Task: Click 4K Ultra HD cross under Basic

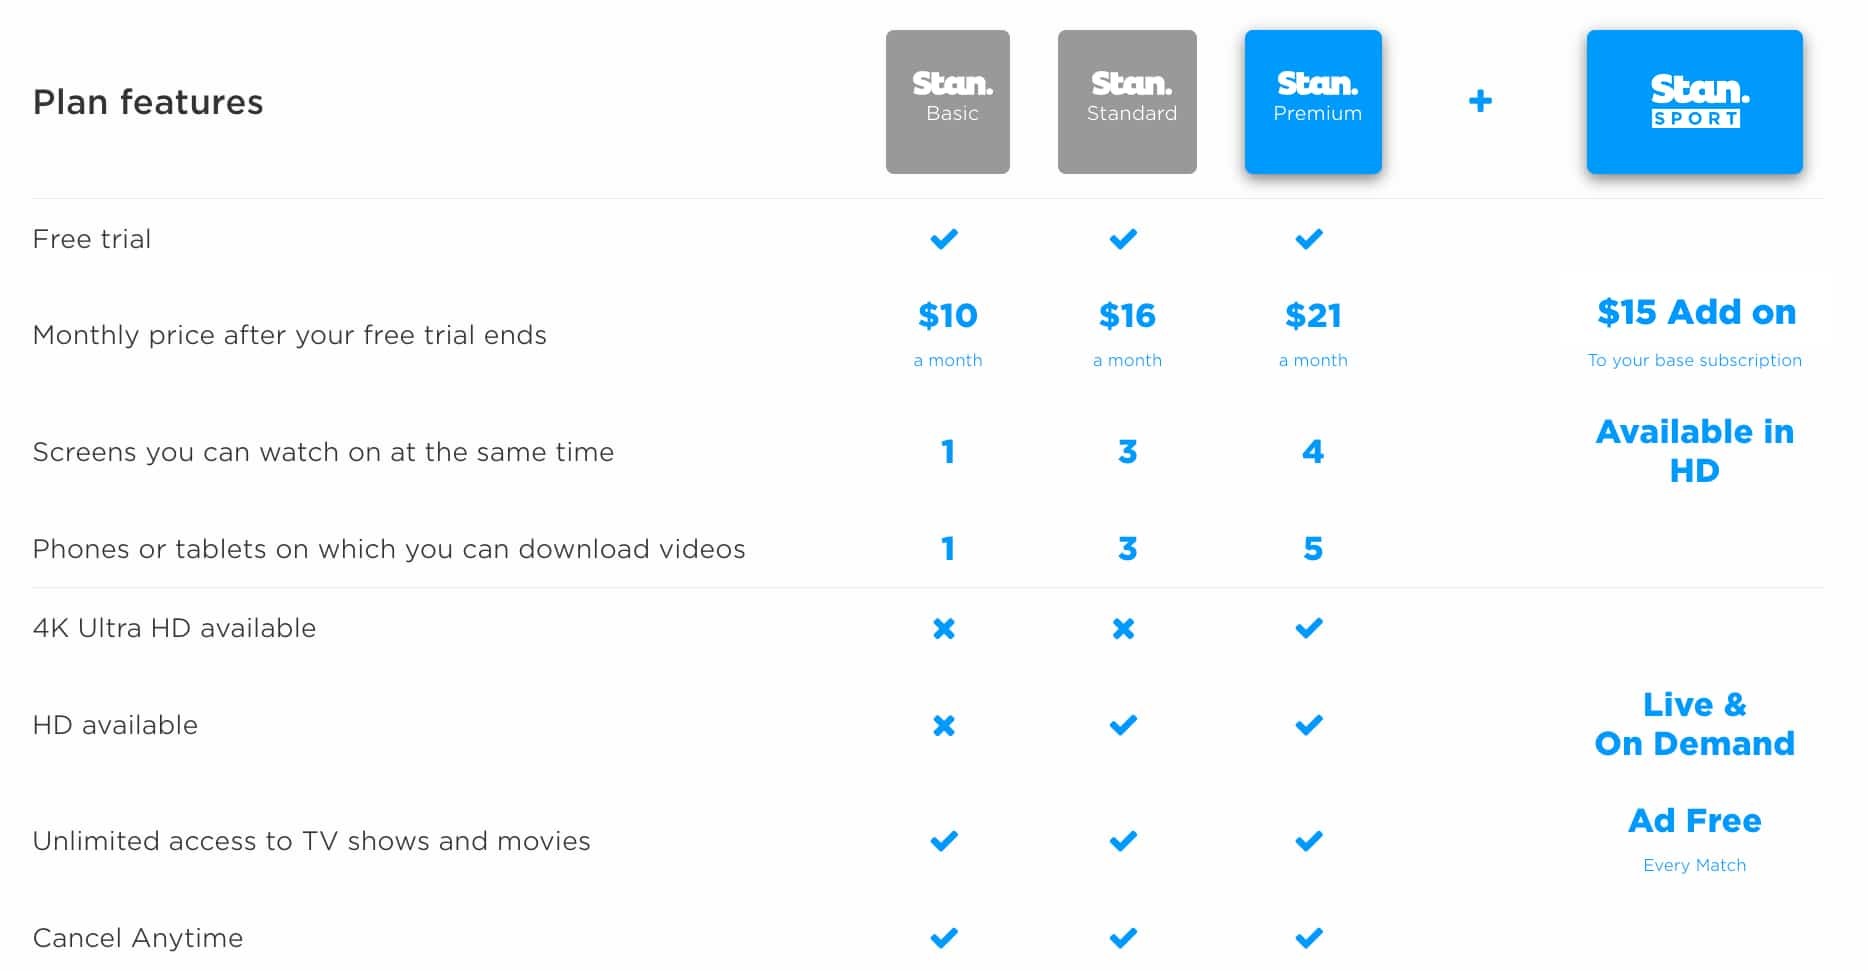Action: (944, 629)
